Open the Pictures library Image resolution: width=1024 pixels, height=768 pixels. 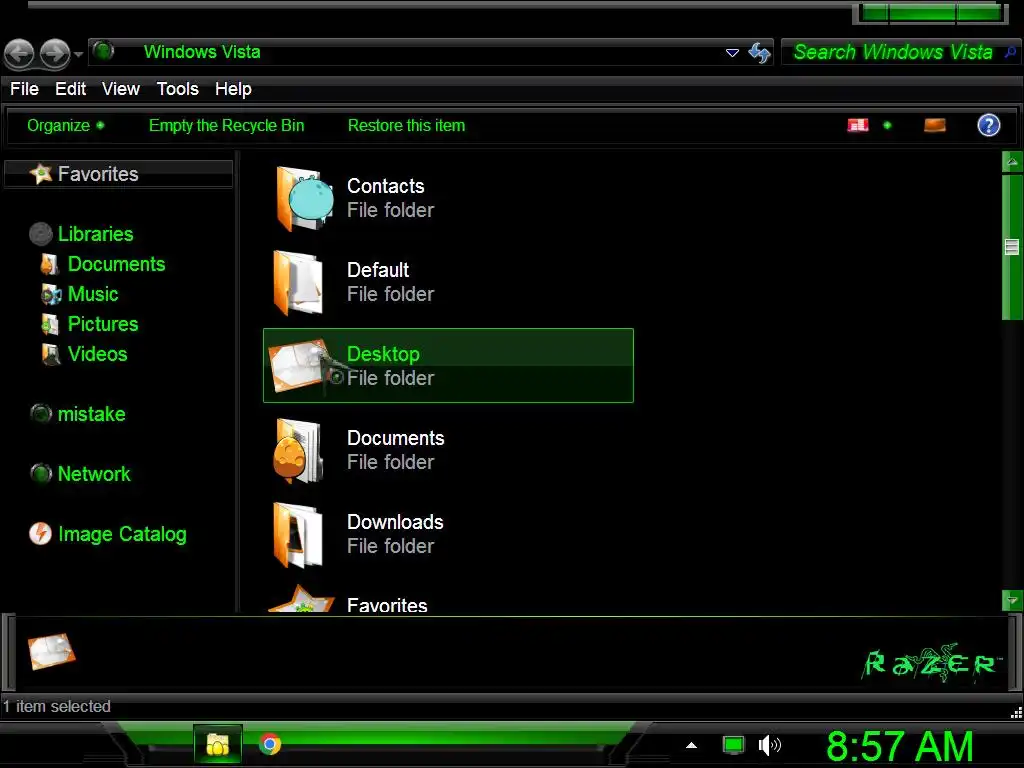103,324
